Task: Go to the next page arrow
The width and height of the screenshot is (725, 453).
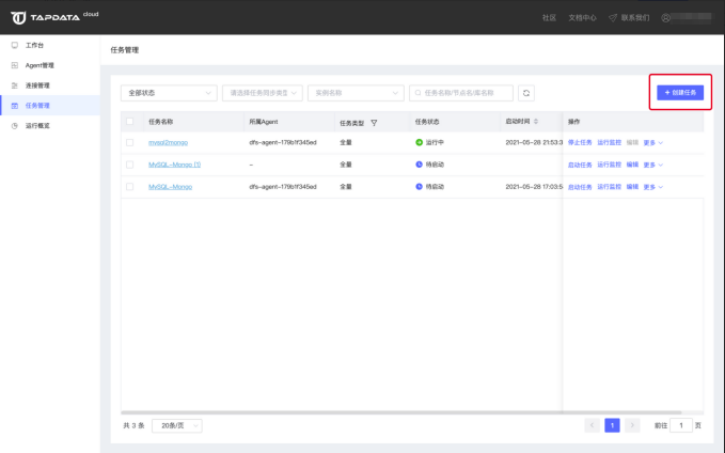Action: click(632, 425)
